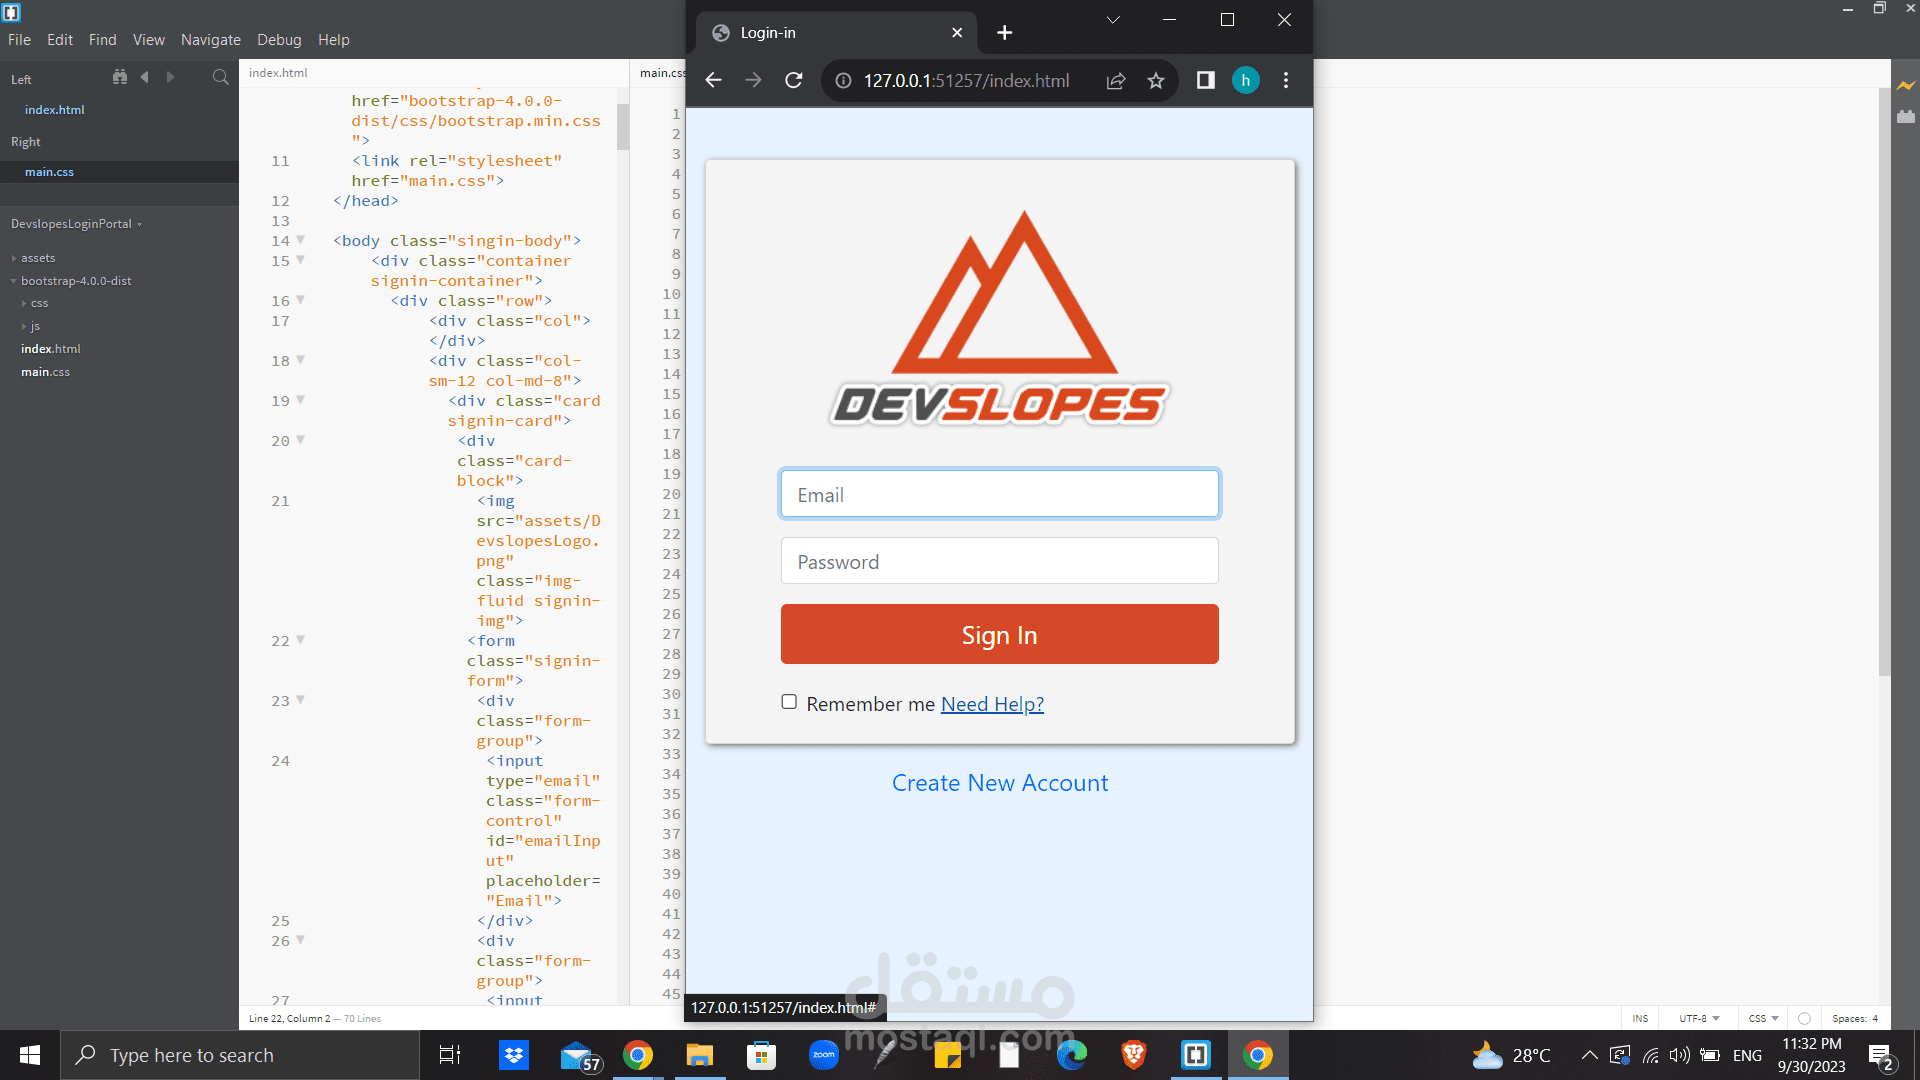
Task: Check the Remember me checkbox
Action: (789, 702)
